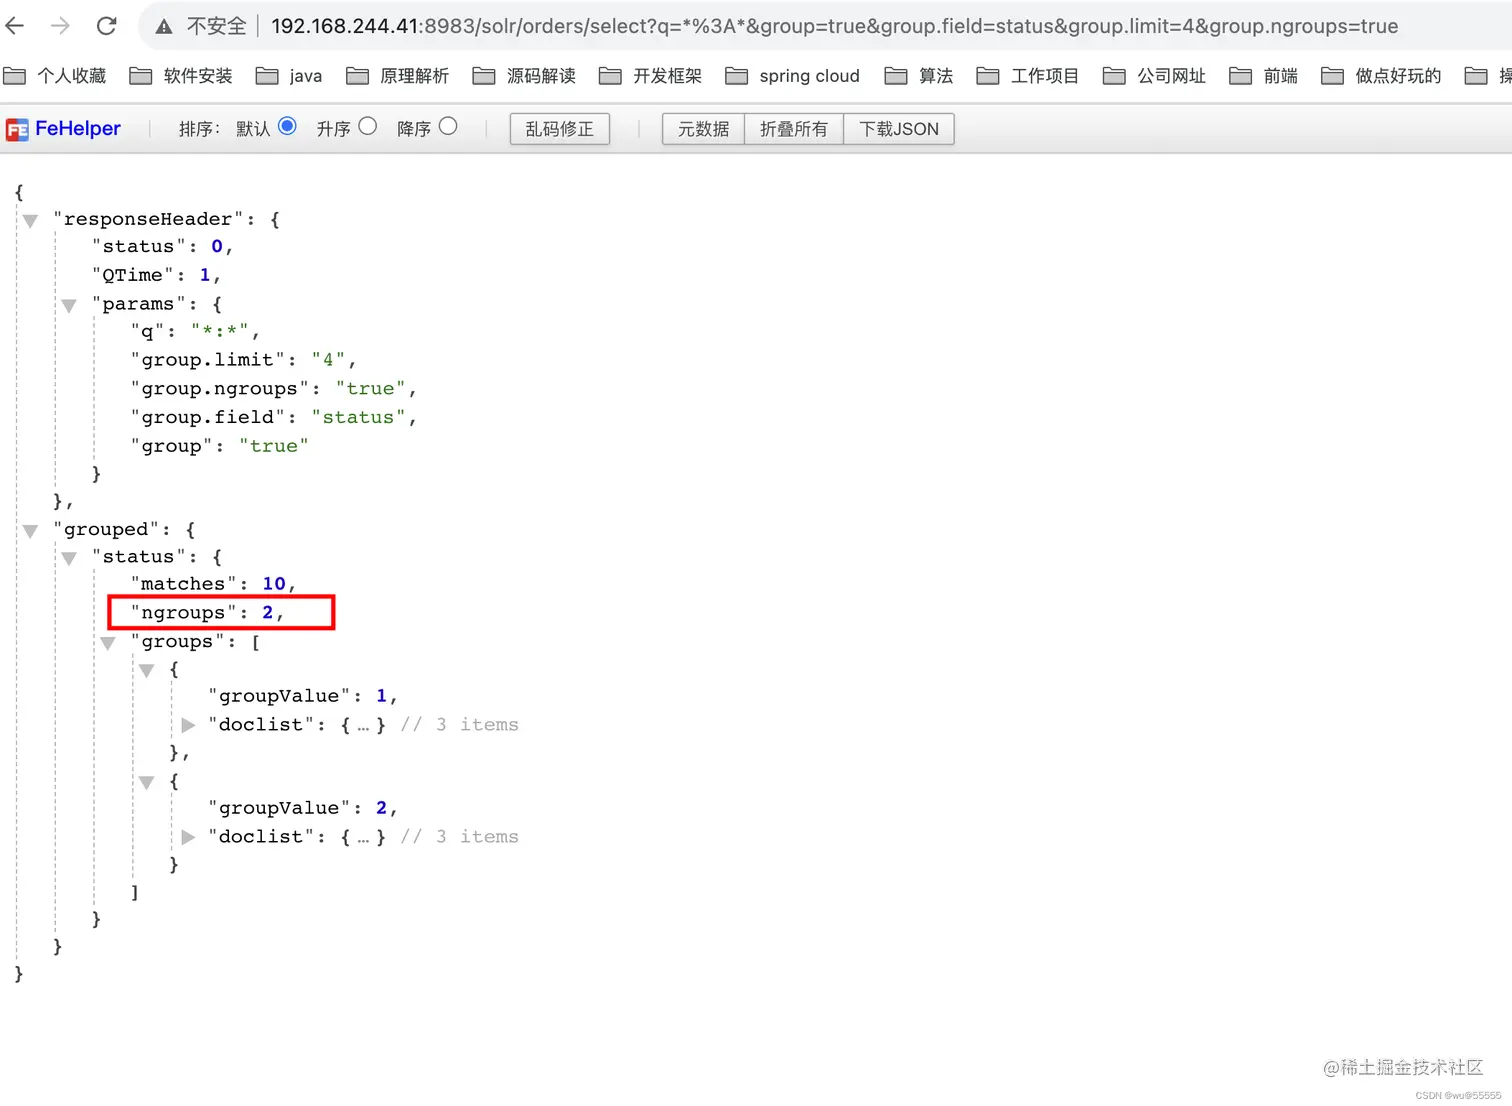
Task: Select the 默认 sort radio button
Action: 287,126
